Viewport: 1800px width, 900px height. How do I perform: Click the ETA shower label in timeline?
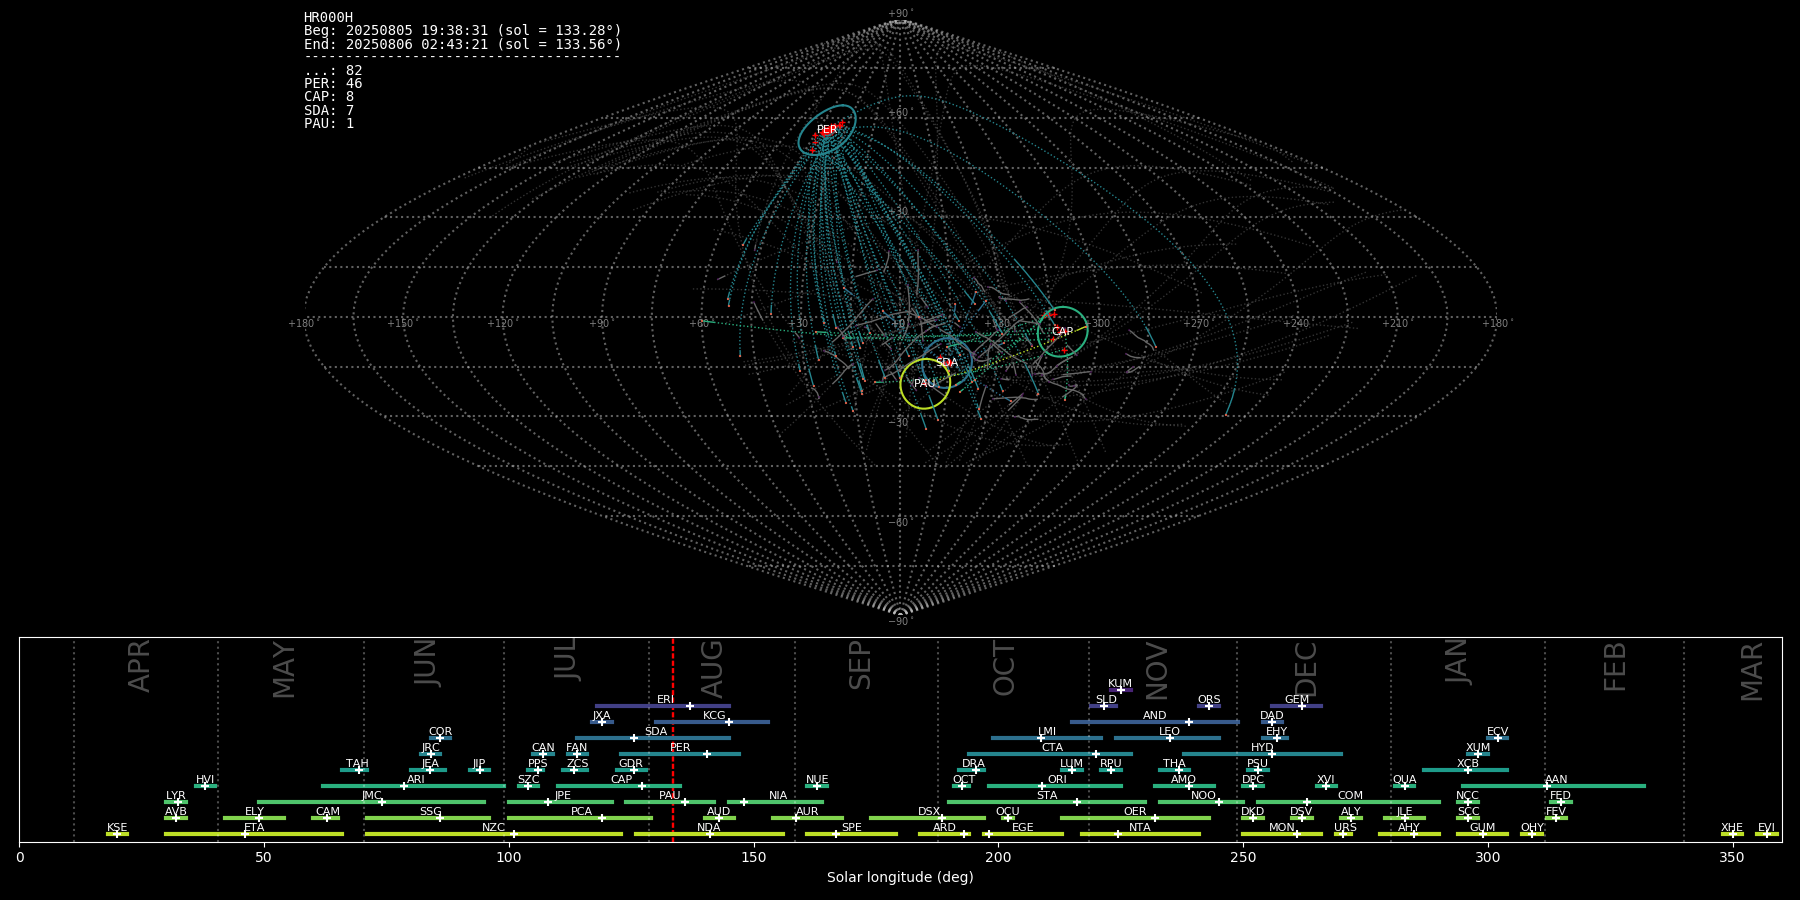pyautogui.click(x=254, y=828)
